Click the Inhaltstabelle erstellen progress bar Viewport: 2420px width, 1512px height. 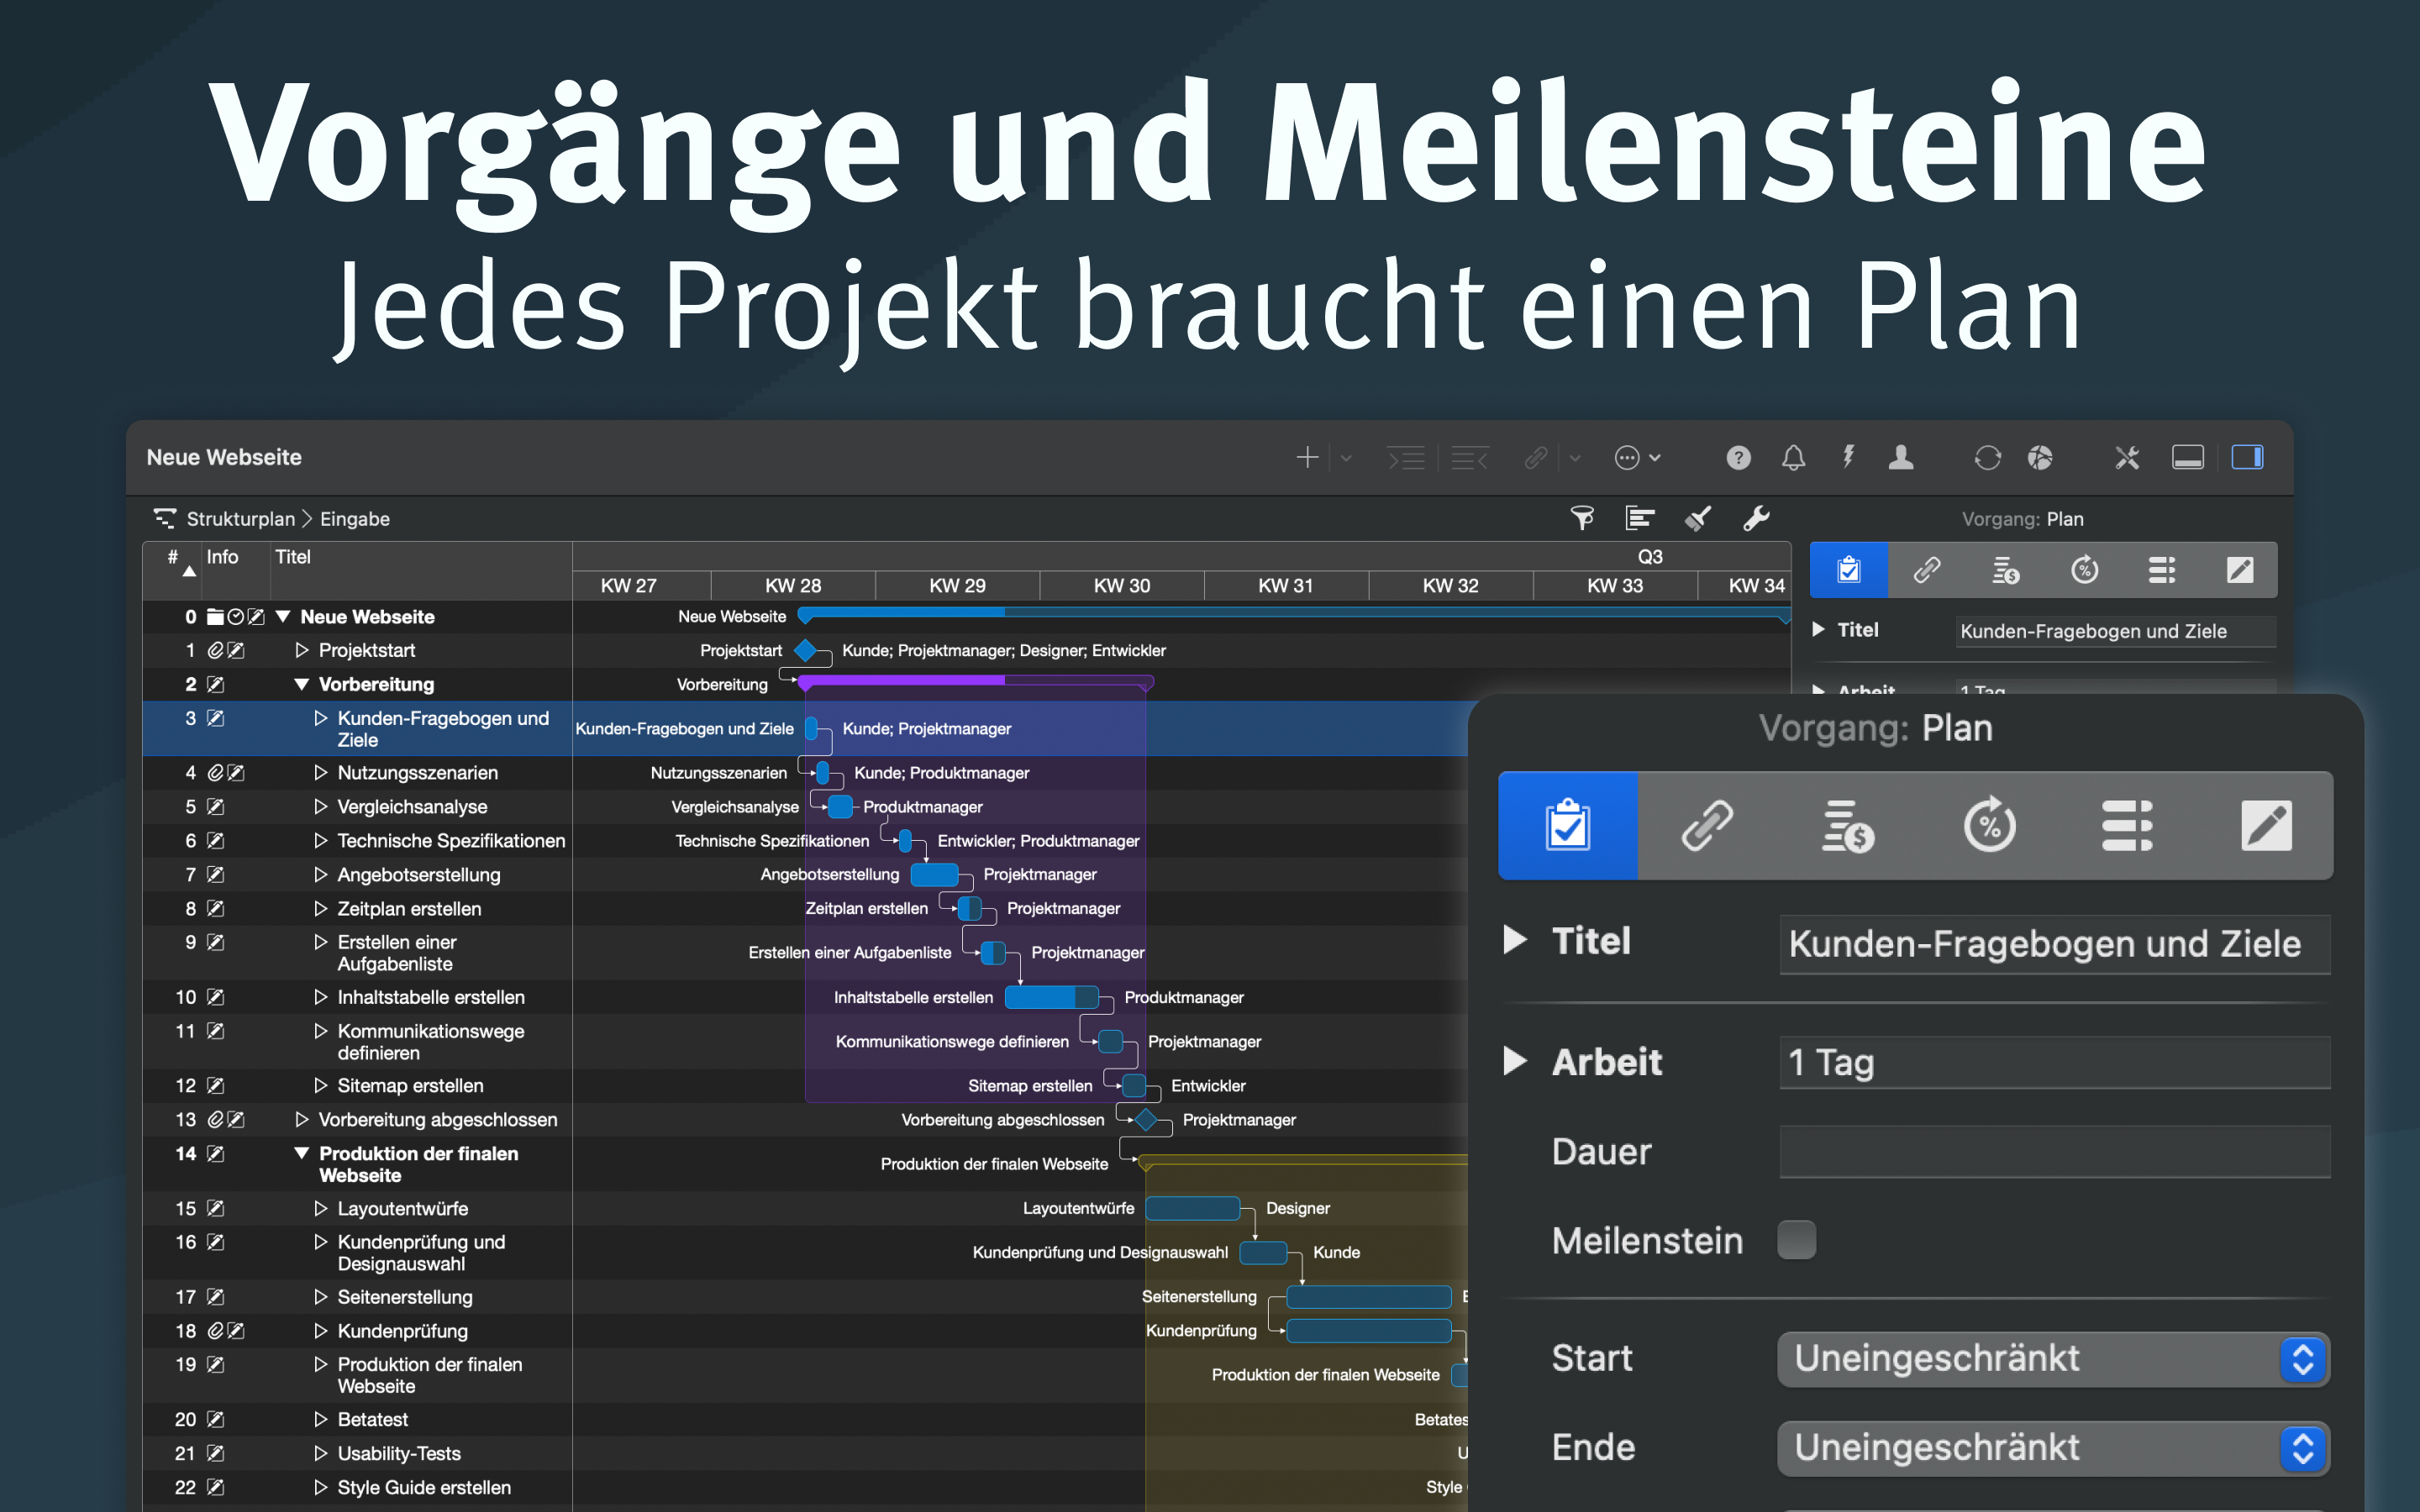point(1050,997)
